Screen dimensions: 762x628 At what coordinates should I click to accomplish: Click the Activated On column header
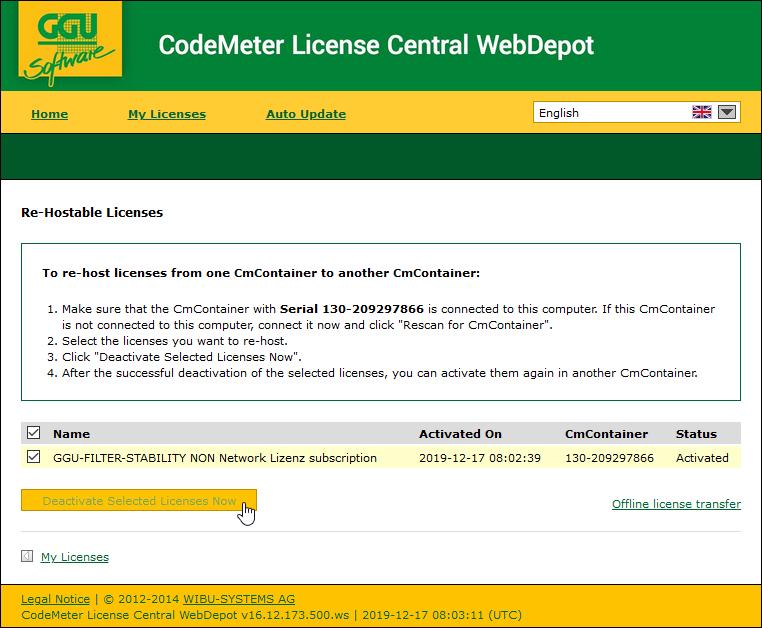point(460,434)
